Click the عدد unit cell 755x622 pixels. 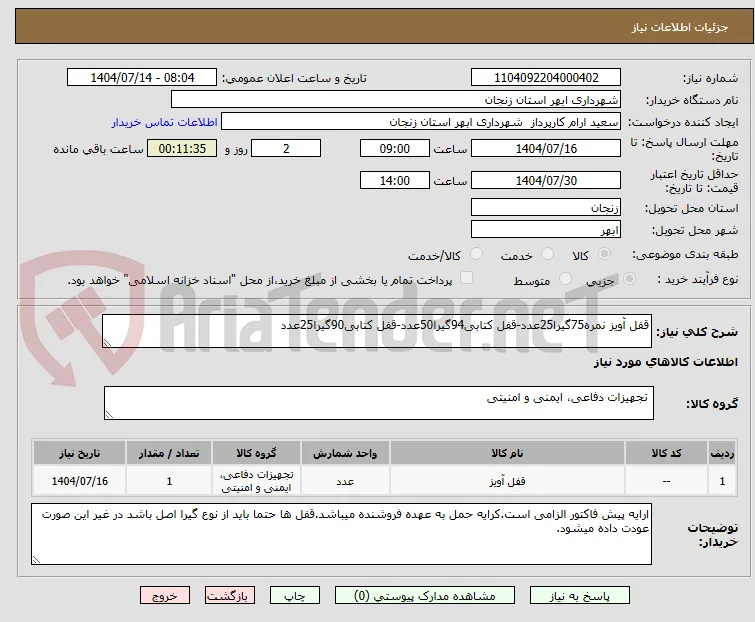[345, 481]
